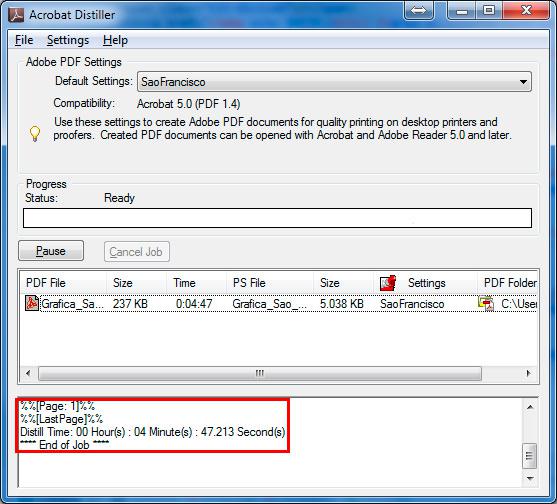Click the empty progress bar
Image resolution: width=557 pixels, height=504 pixels.
pyautogui.click(x=277, y=218)
